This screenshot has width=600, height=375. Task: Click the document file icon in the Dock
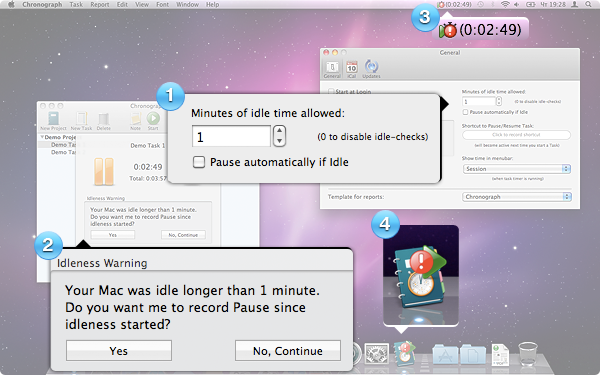pos(500,355)
